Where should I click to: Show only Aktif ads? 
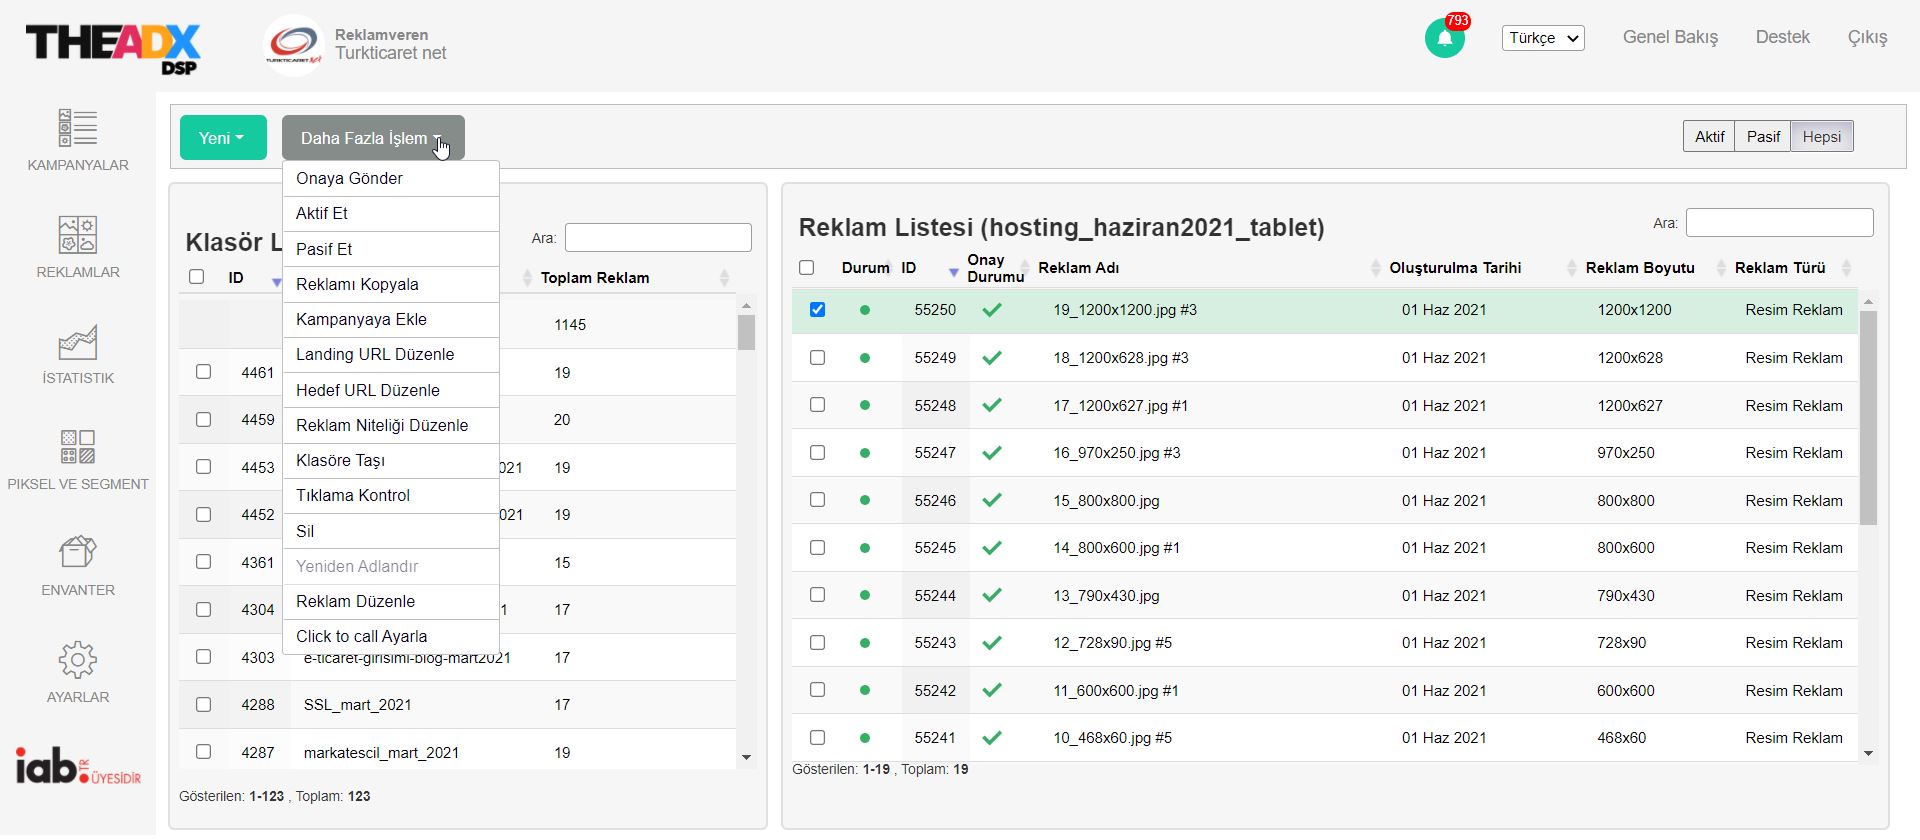coord(1709,137)
